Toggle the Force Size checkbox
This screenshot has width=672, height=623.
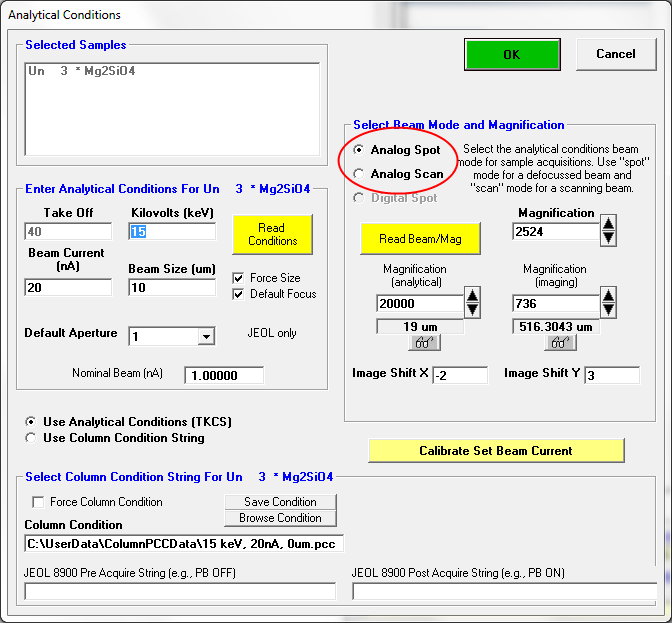[x=238, y=278]
